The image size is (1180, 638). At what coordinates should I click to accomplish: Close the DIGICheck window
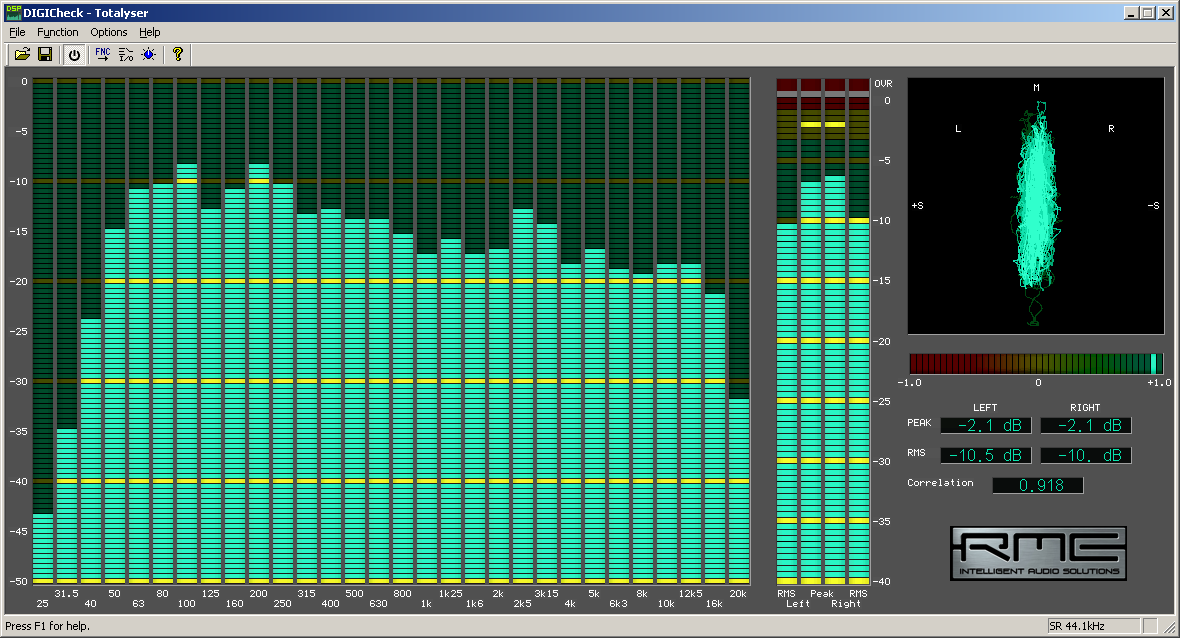click(1166, 13)
